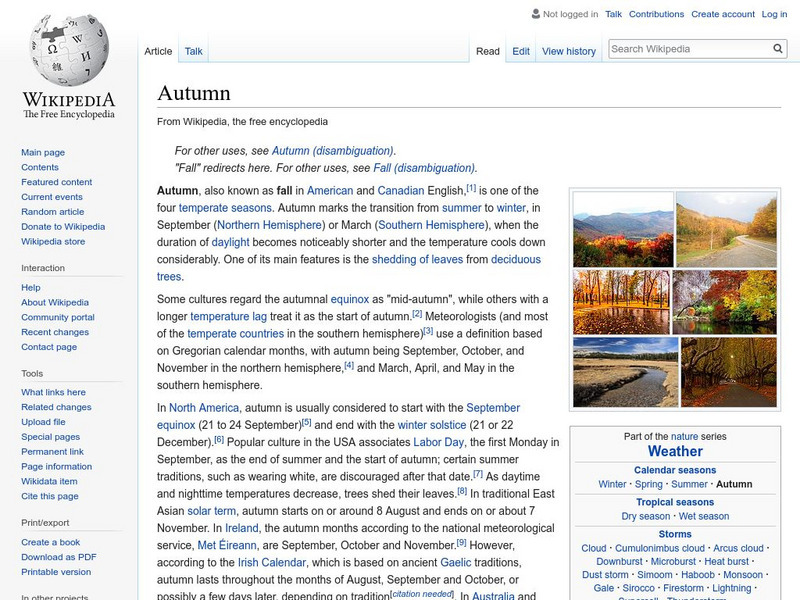This screenshot has width=800, height=600.
Task: Click the search magnifier icon
Action: click(778, 48)
